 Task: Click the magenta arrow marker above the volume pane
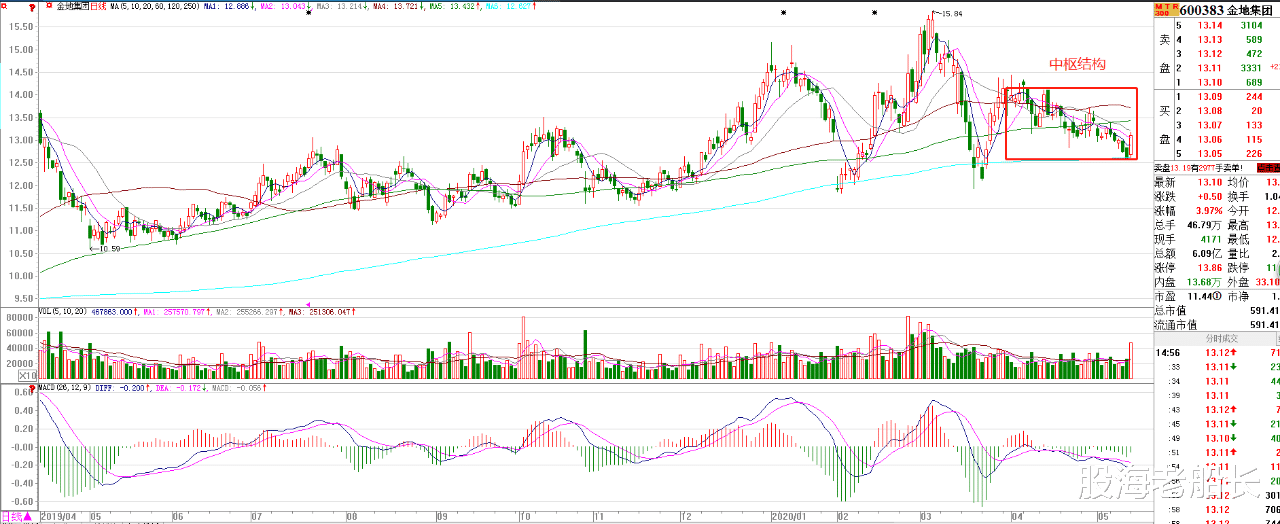[x=308, y=304]
